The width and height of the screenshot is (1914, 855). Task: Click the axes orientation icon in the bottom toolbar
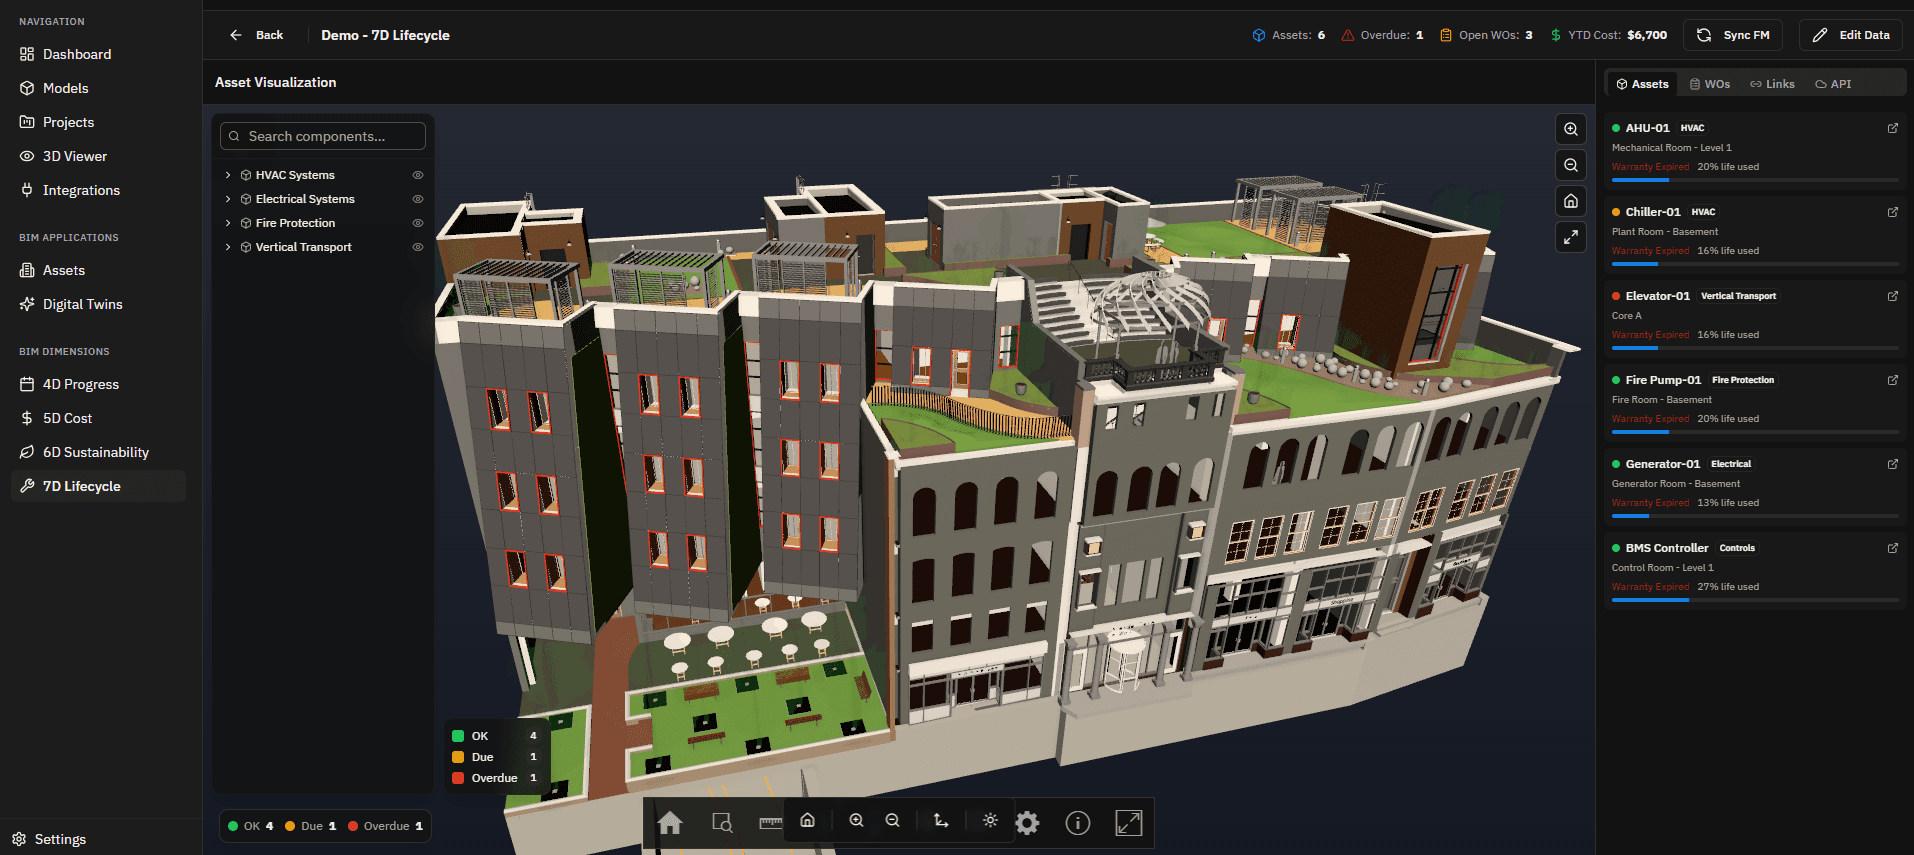pyautogui.click(x=941, y=820)
